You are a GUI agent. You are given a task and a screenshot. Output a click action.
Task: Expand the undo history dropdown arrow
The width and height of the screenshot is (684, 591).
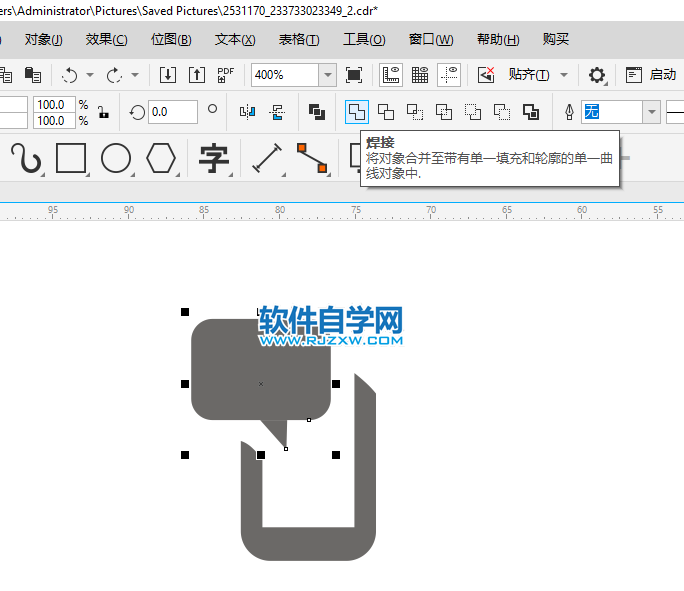click(90, 75)
